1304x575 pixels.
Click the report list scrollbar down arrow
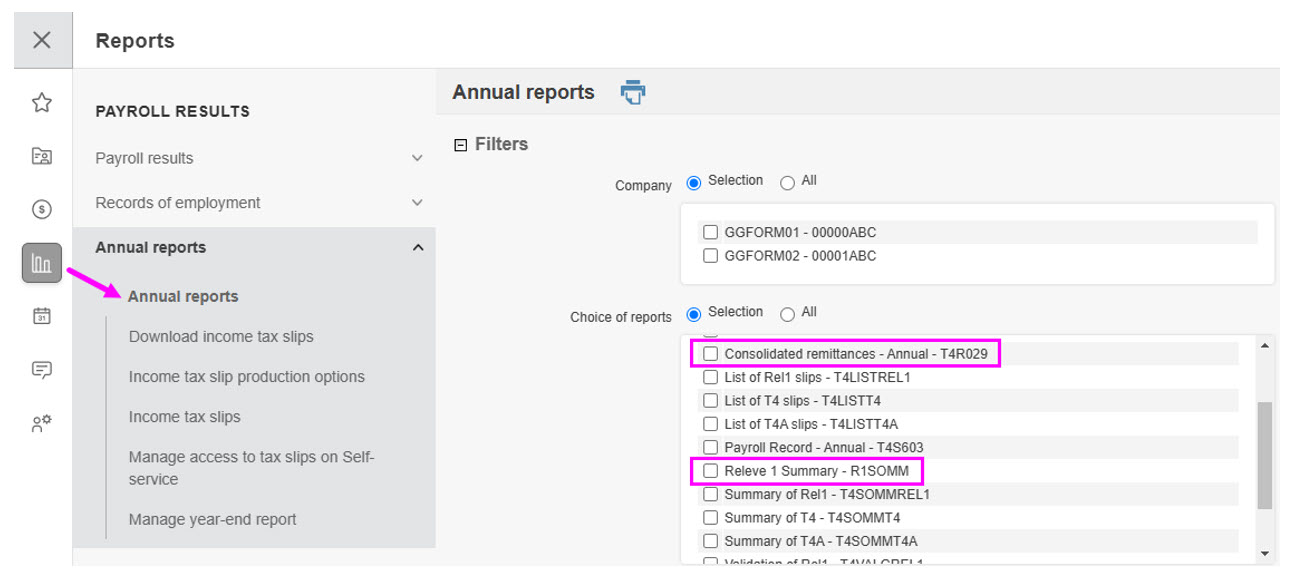pyautogui.click(x=1264, y=552)
